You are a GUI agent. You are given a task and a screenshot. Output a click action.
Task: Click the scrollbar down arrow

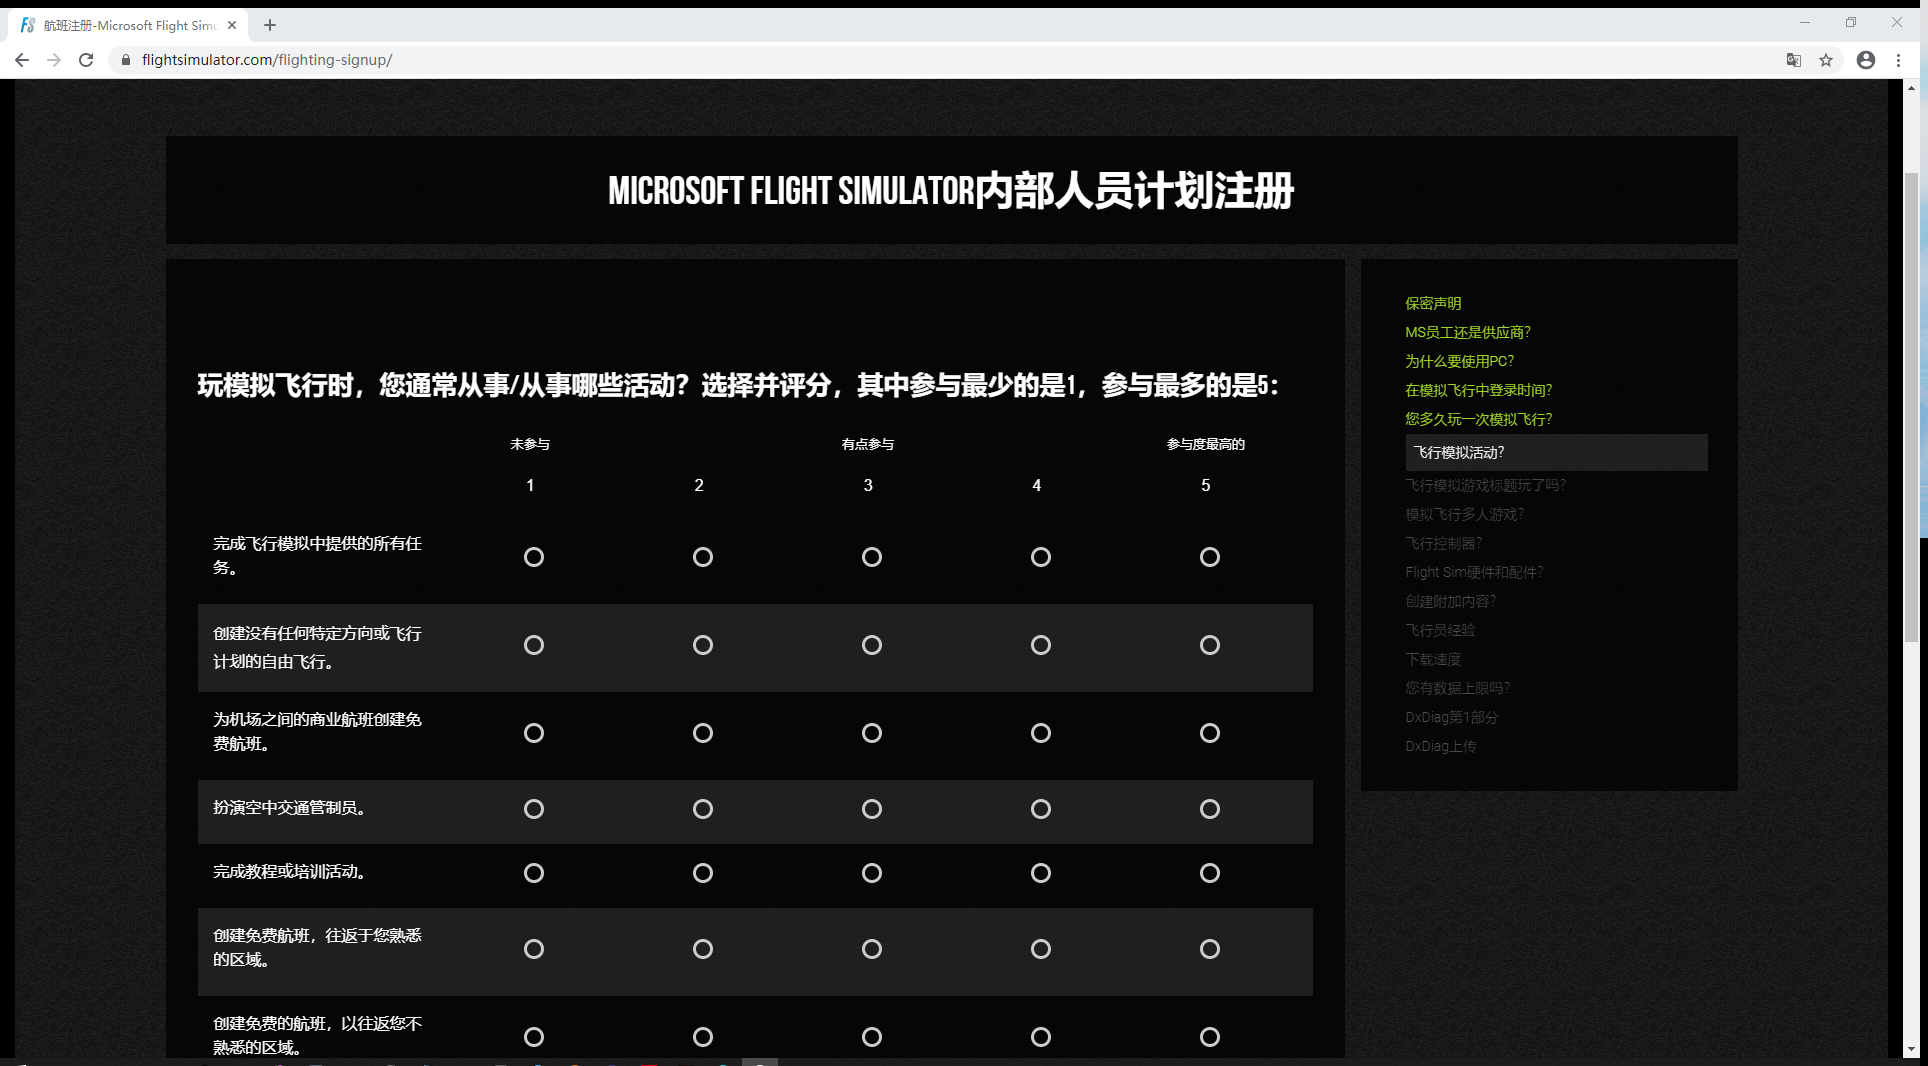tap(1911, 1049)
